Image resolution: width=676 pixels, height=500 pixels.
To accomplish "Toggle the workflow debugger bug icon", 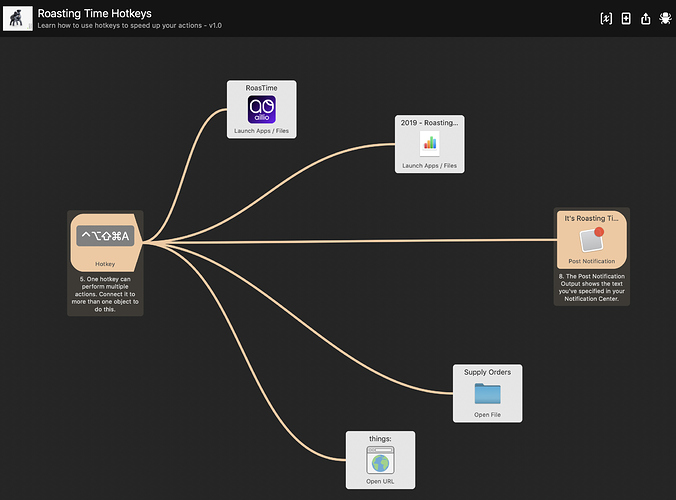I will coord(665,18).
